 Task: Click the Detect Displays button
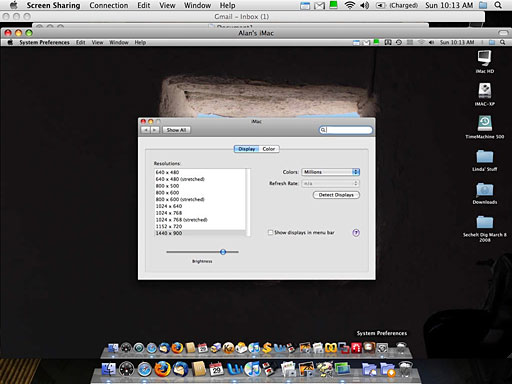[x=336, y=195]
